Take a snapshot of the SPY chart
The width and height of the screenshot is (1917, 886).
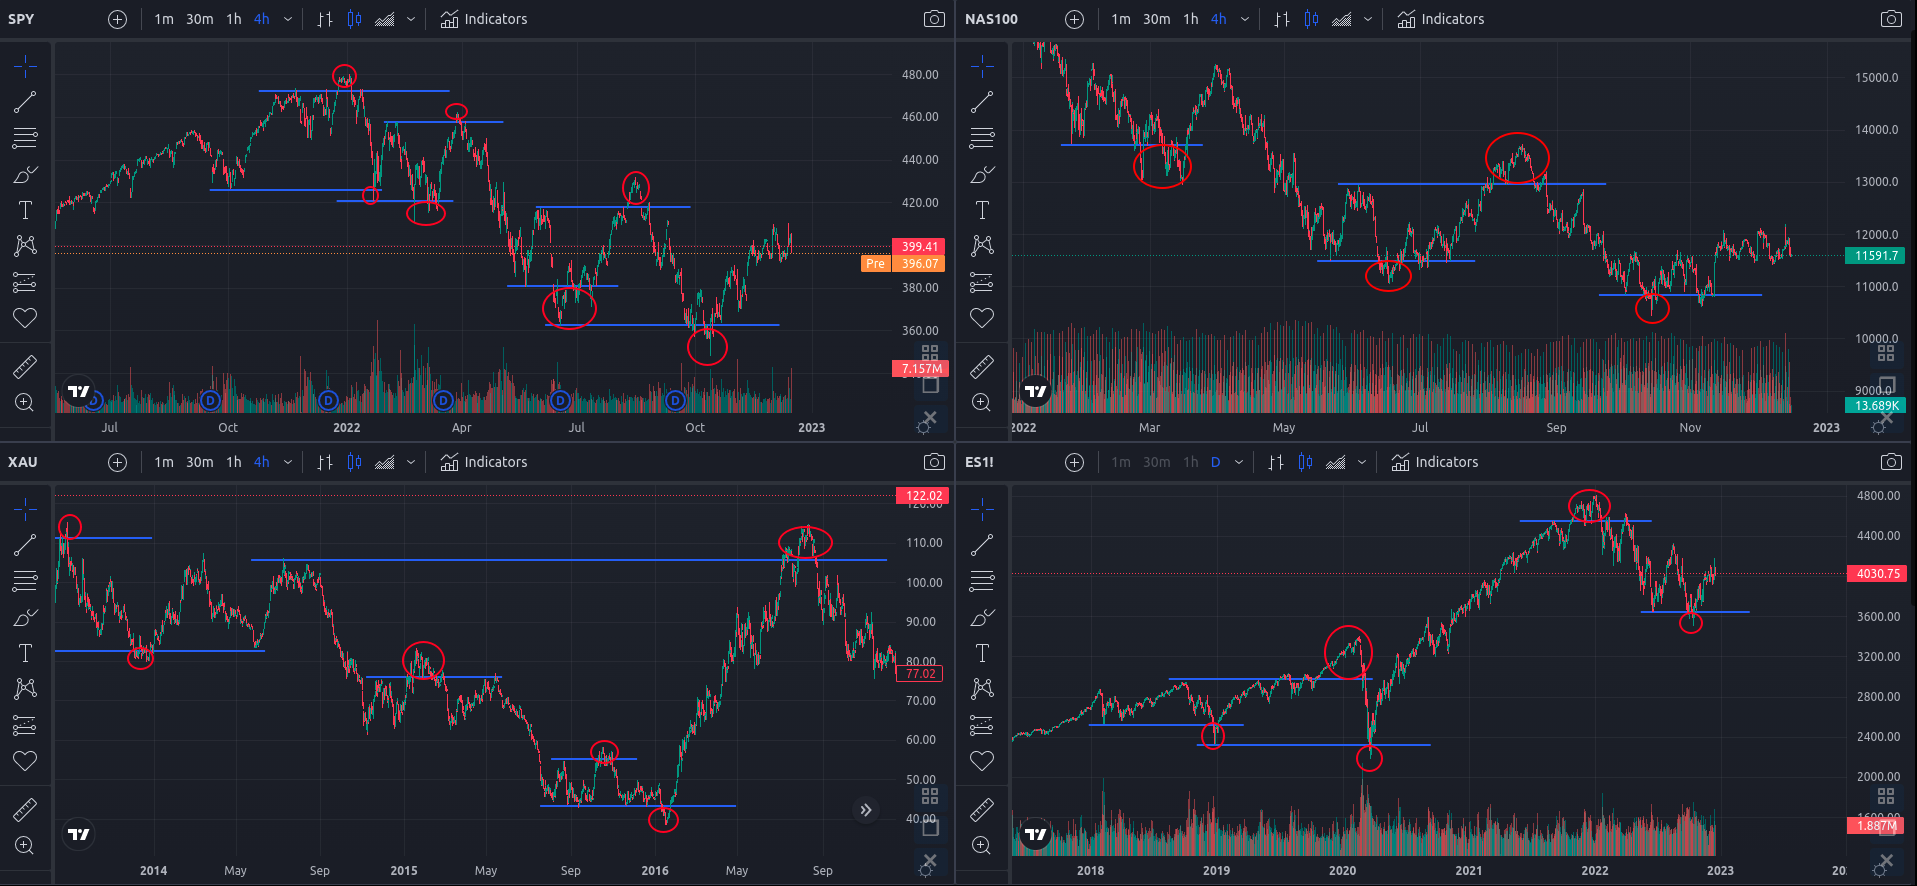point(934,19)
